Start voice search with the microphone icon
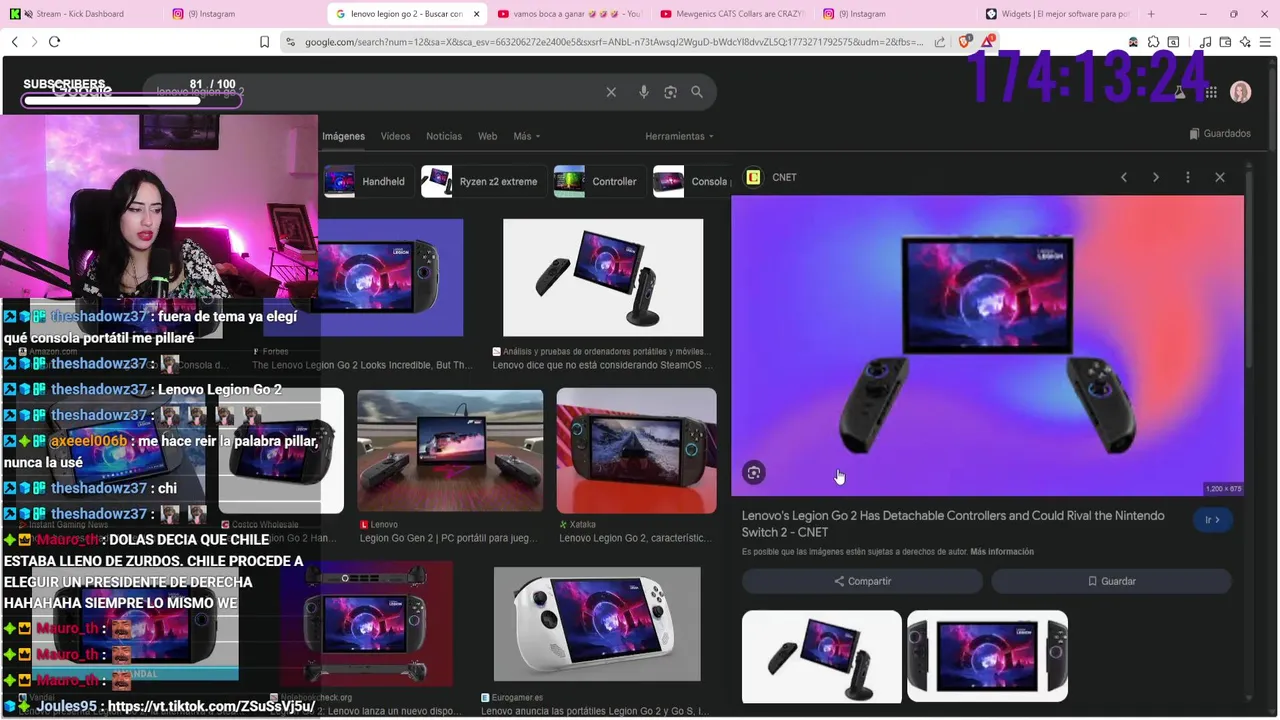1280x720 pixels. (x=643, y=92)
